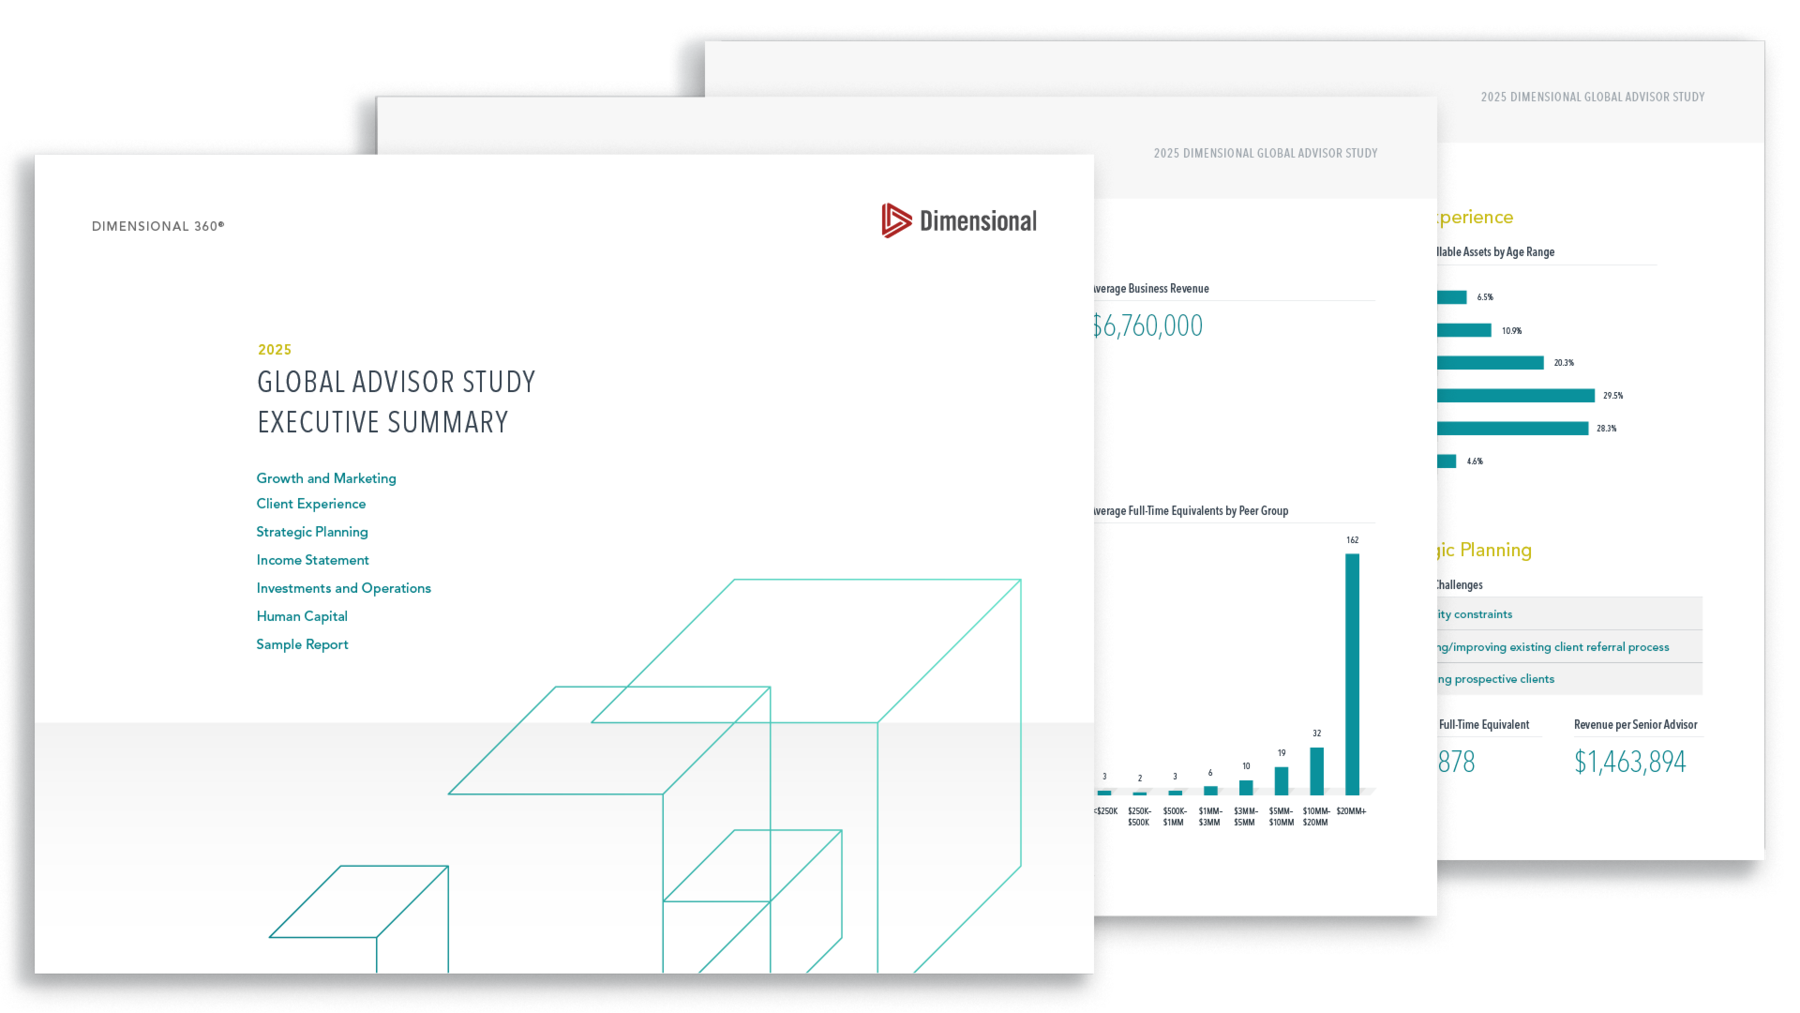Open the 'Client Experience' contents entry
This screenshot has height=1013, width=1800.
[311, 504]
